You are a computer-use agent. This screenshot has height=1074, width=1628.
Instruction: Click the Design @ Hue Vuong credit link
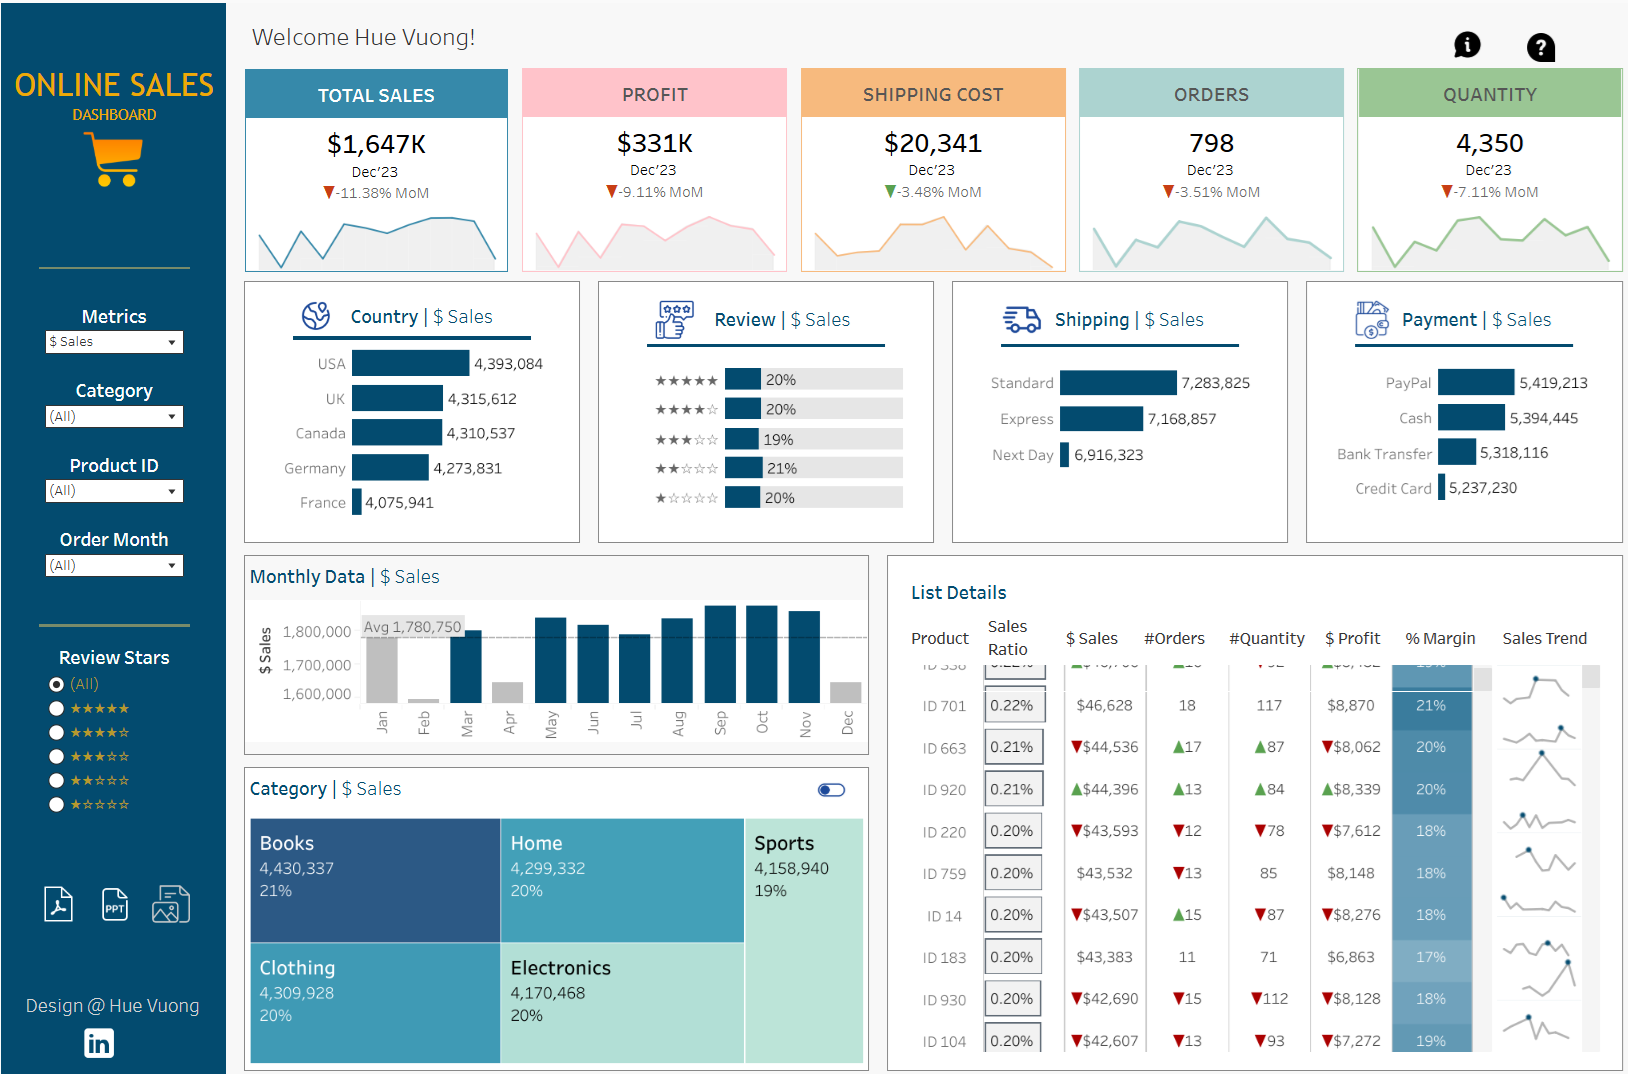tap(112, 1006)
